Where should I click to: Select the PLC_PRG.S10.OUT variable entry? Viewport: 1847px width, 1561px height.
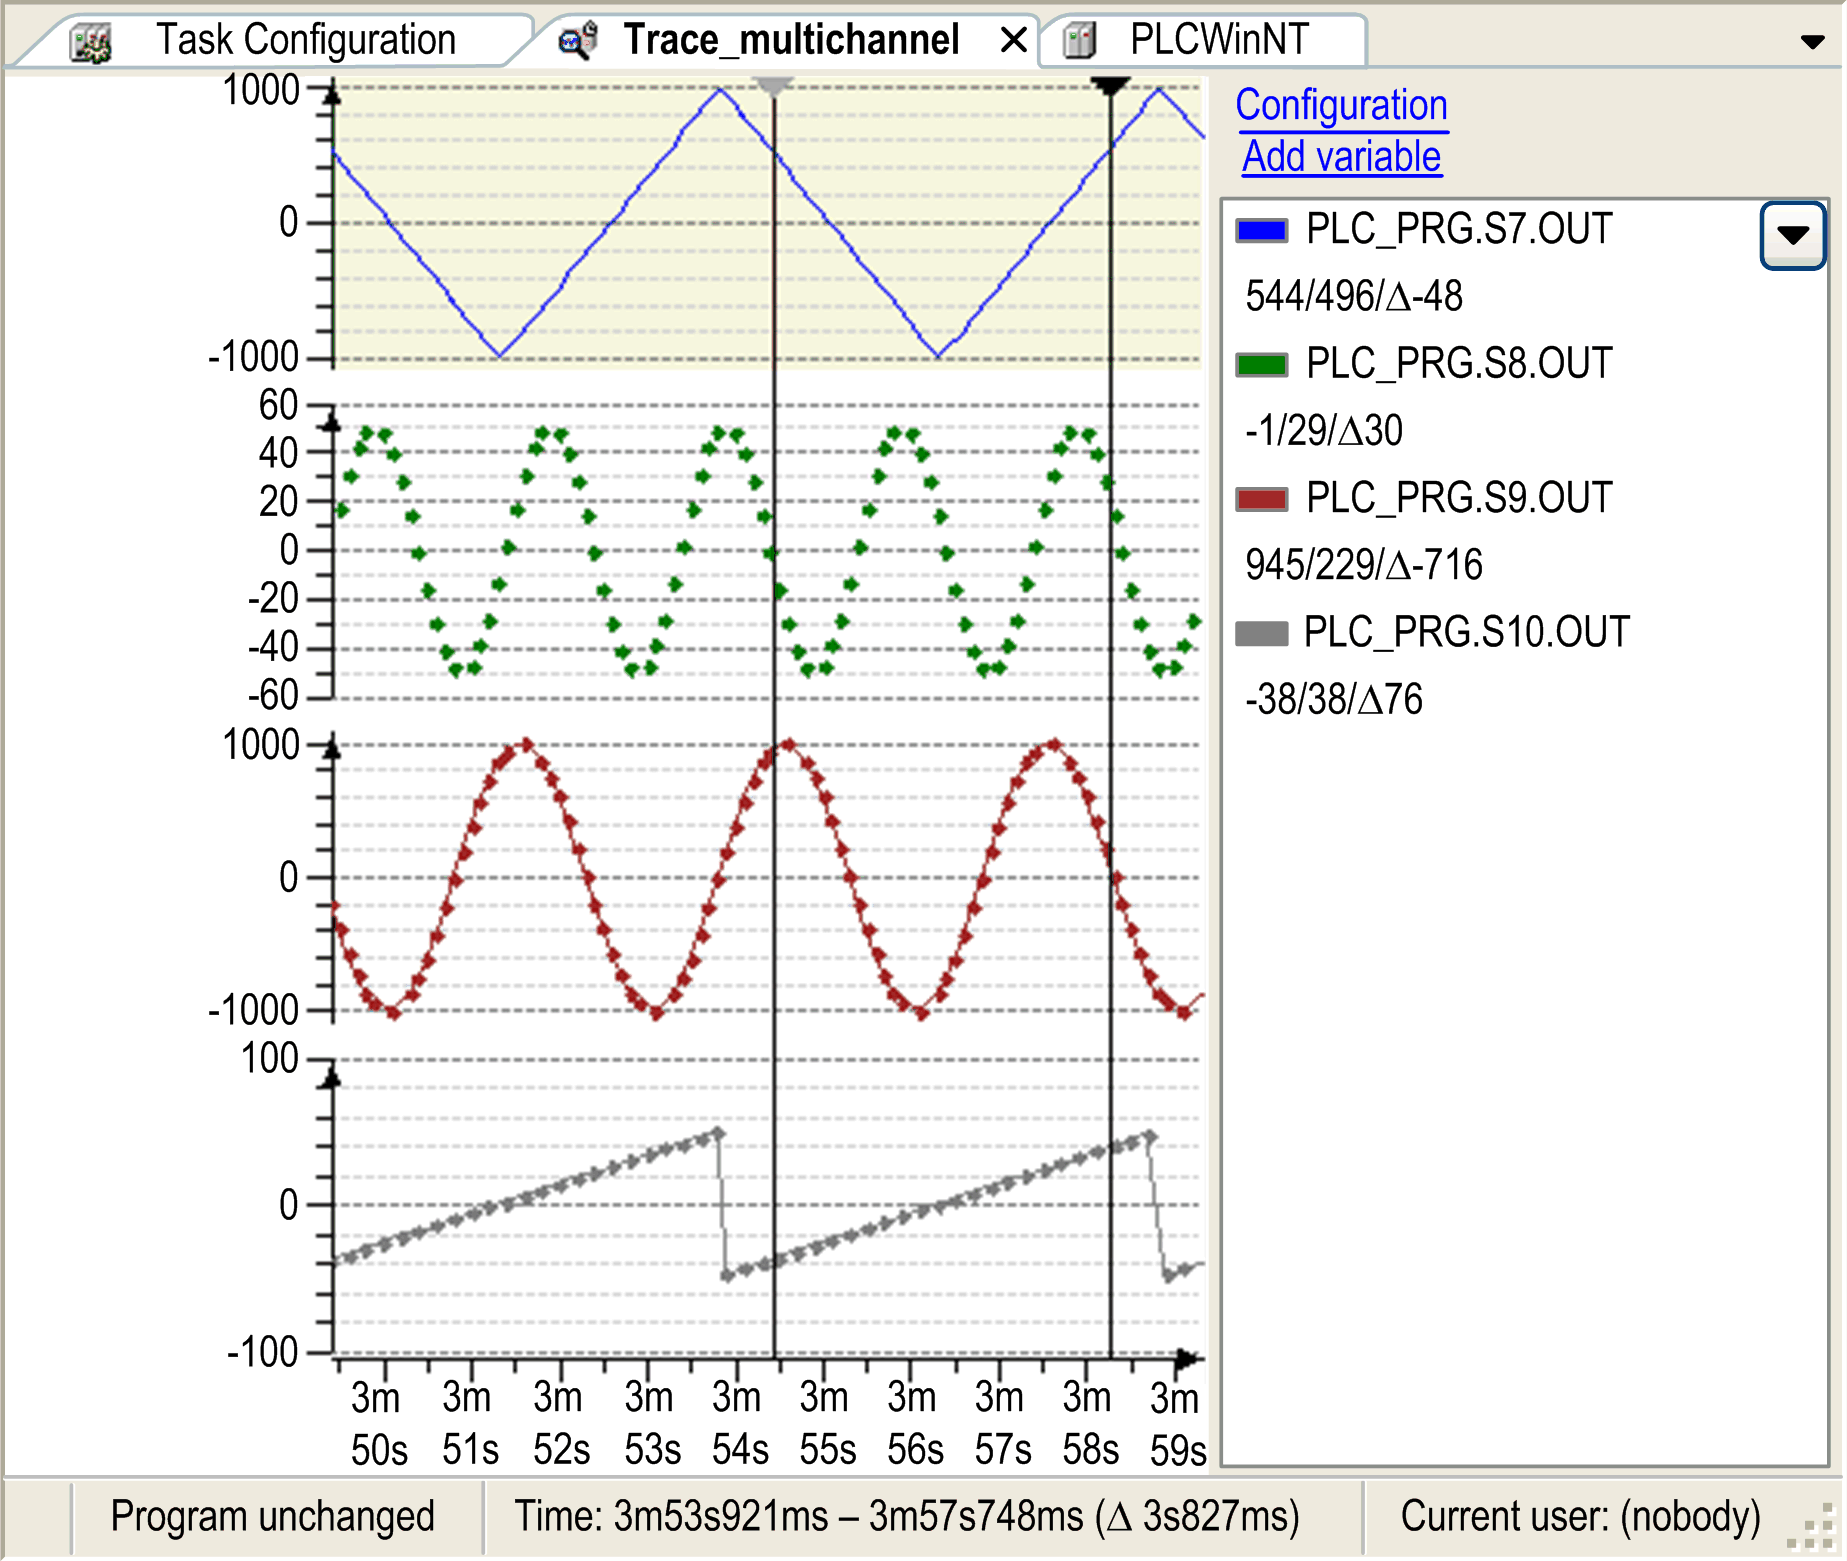1466,633
